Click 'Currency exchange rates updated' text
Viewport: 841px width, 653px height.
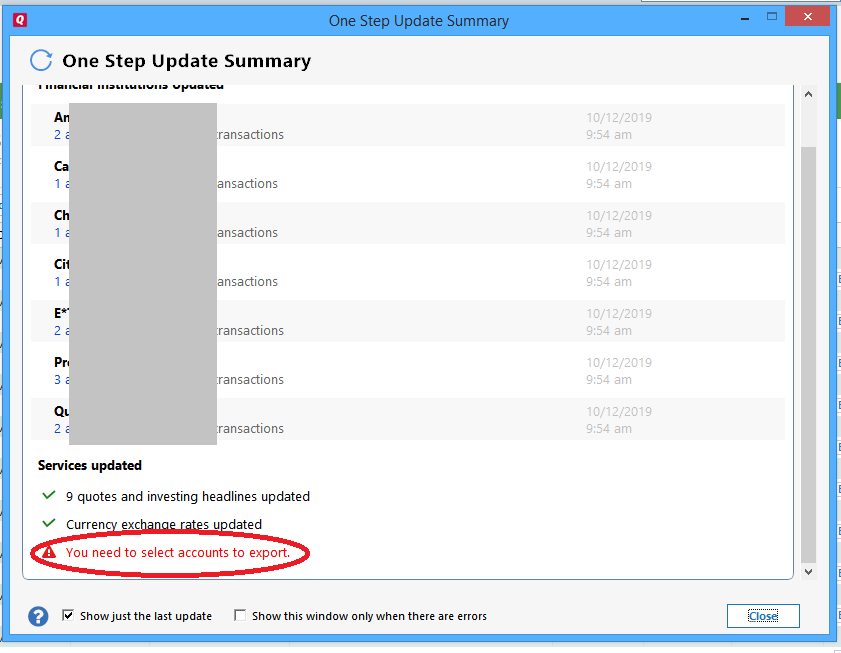point(164,524)
